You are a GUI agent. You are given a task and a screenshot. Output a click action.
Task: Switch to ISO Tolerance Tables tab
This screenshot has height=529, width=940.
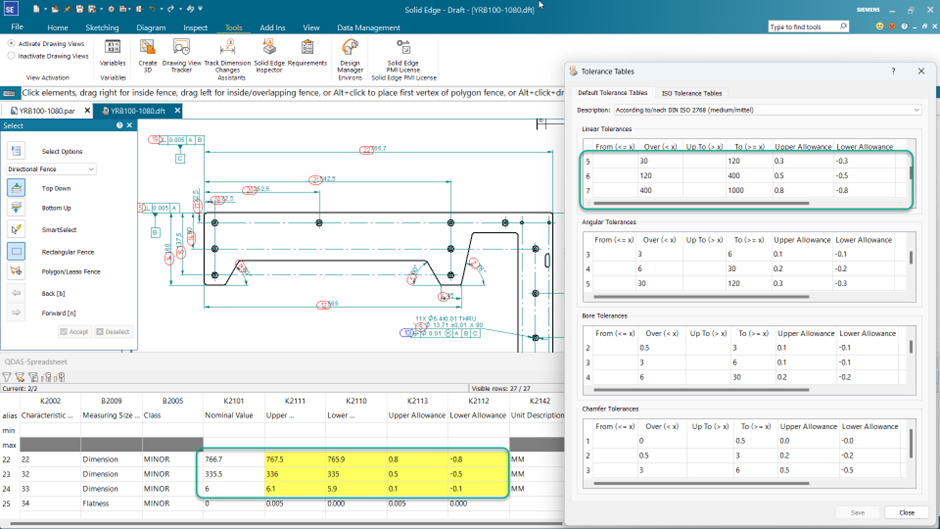click(x=691, y=94)
